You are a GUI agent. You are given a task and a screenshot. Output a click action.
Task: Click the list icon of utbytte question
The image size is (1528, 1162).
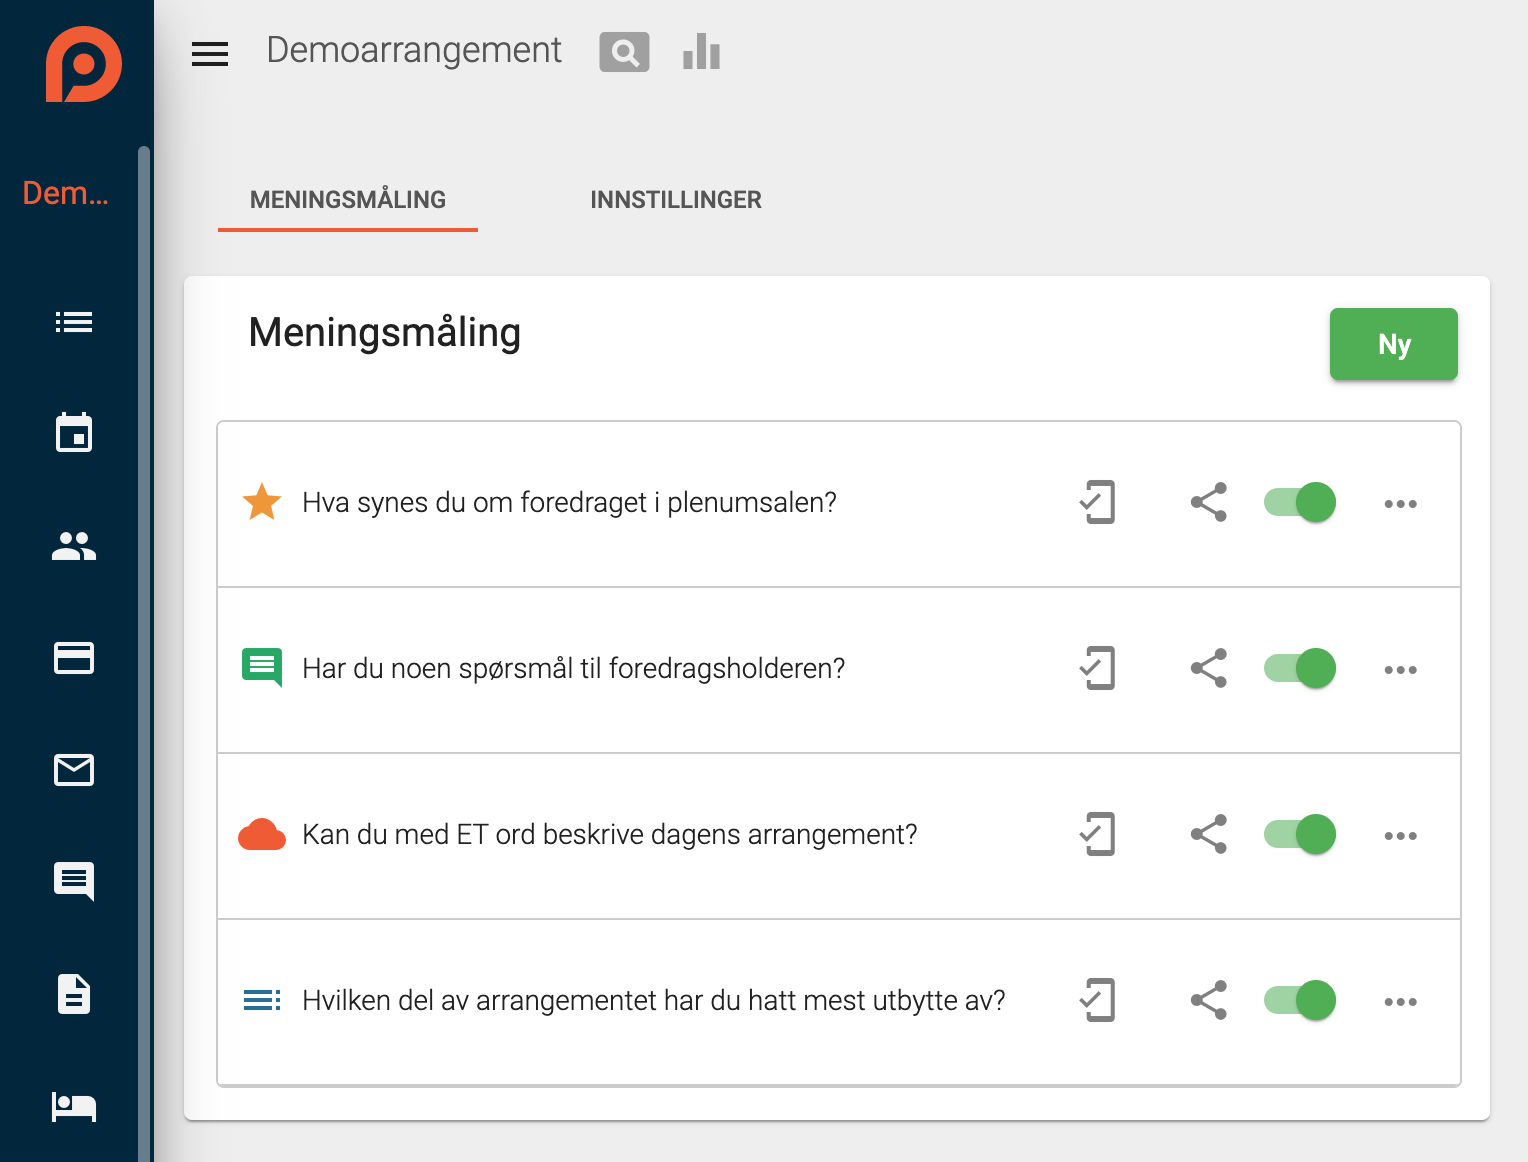tap(262, 1000)
